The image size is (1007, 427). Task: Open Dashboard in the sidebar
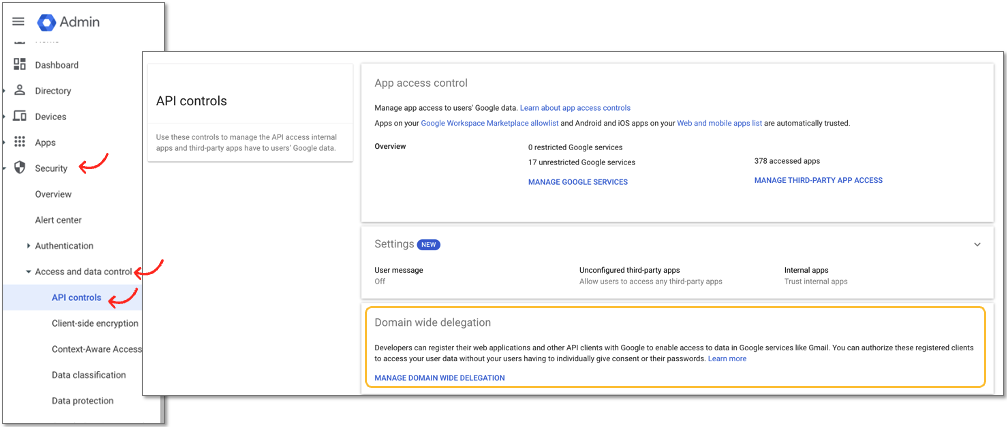tap(57, 65)
